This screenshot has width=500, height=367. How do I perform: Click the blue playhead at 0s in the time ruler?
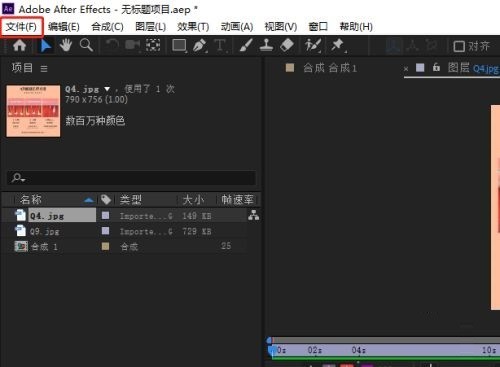coord(272,350)
